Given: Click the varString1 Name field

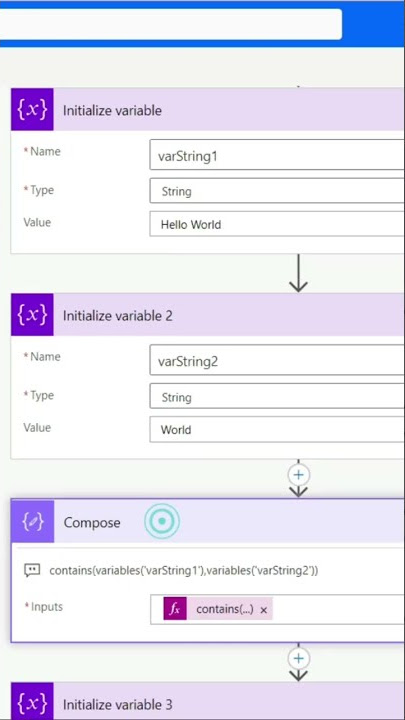Looking at the screenshot, I should [x=277, y=157].
